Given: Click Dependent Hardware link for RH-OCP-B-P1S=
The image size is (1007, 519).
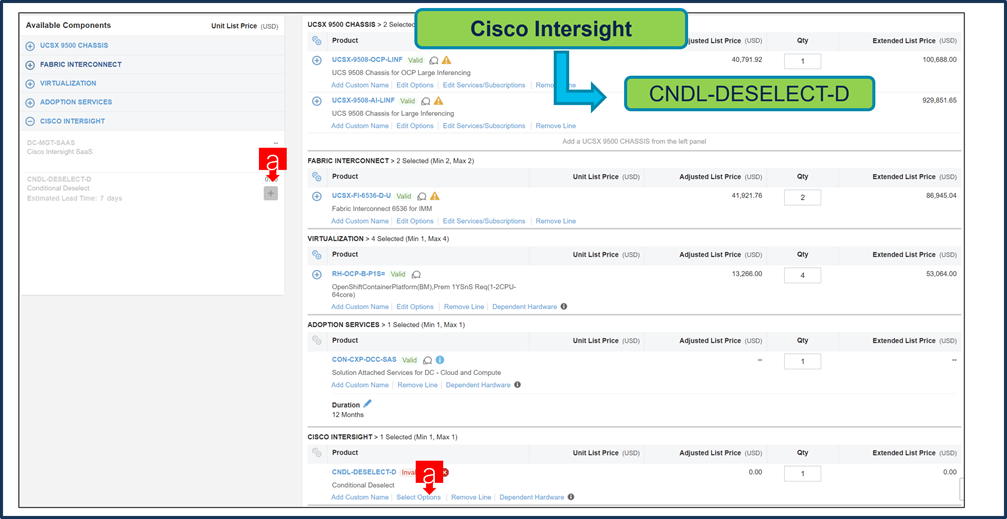Looking at the screenshot, I should coord(525,307).
